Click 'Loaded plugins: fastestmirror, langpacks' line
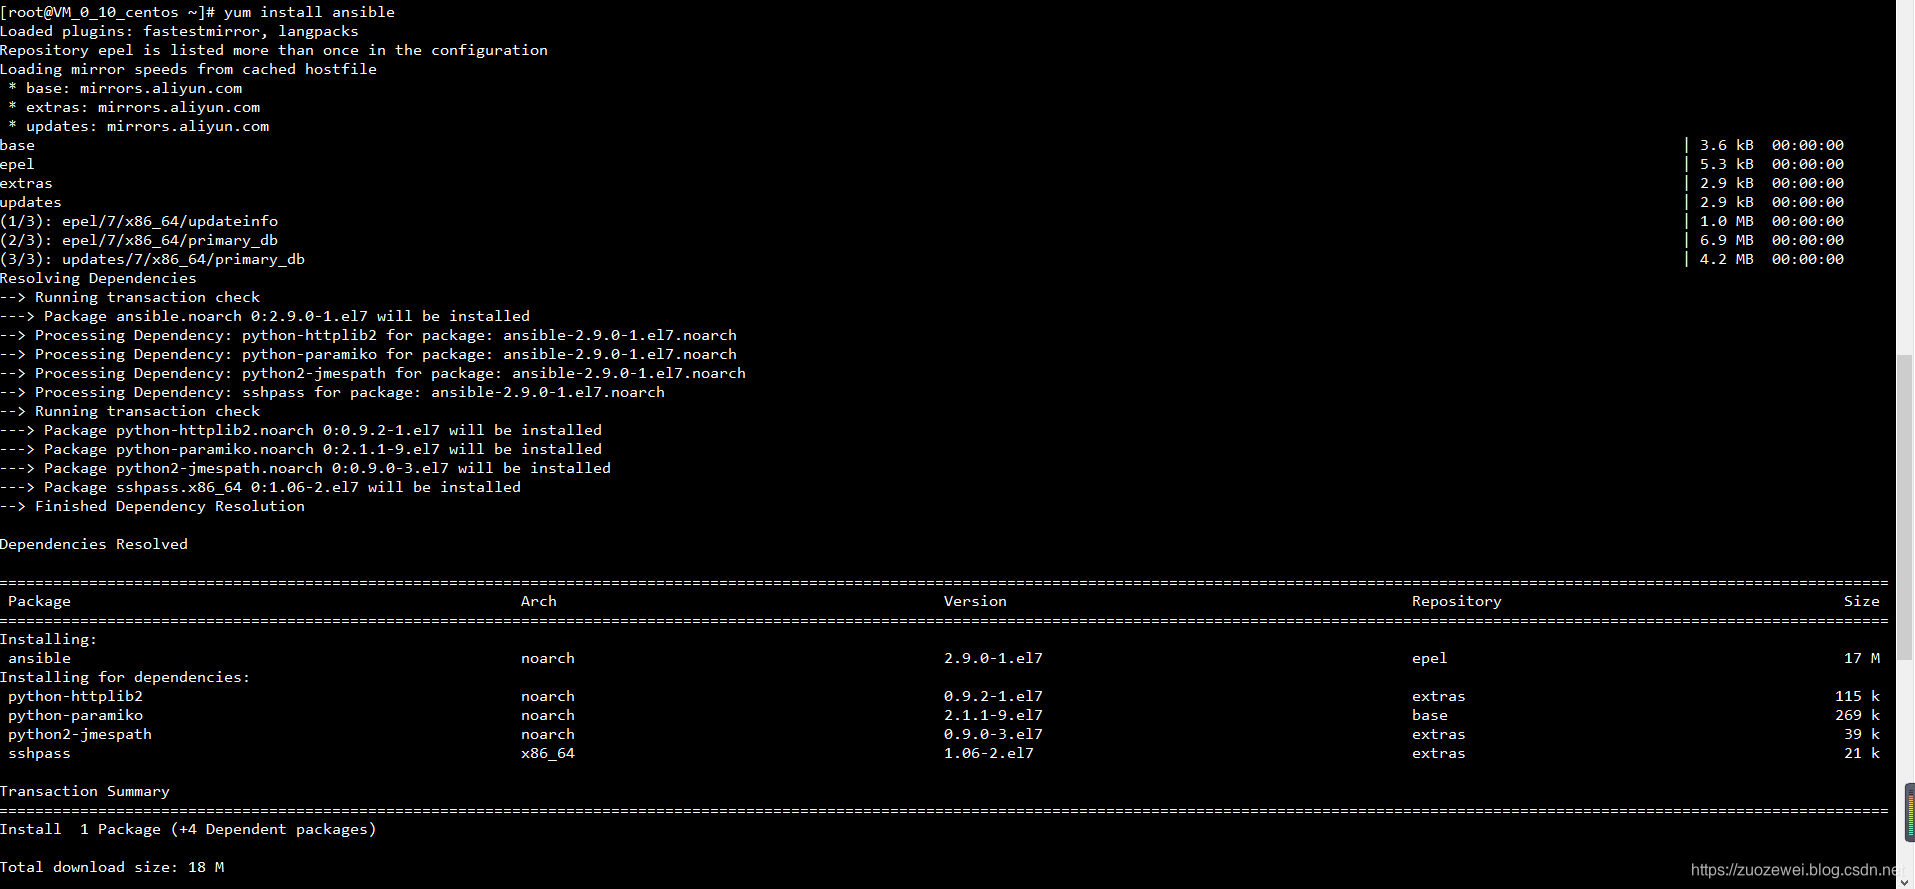This screenshot has width=1915, height=889. click(x=179, y=31)
